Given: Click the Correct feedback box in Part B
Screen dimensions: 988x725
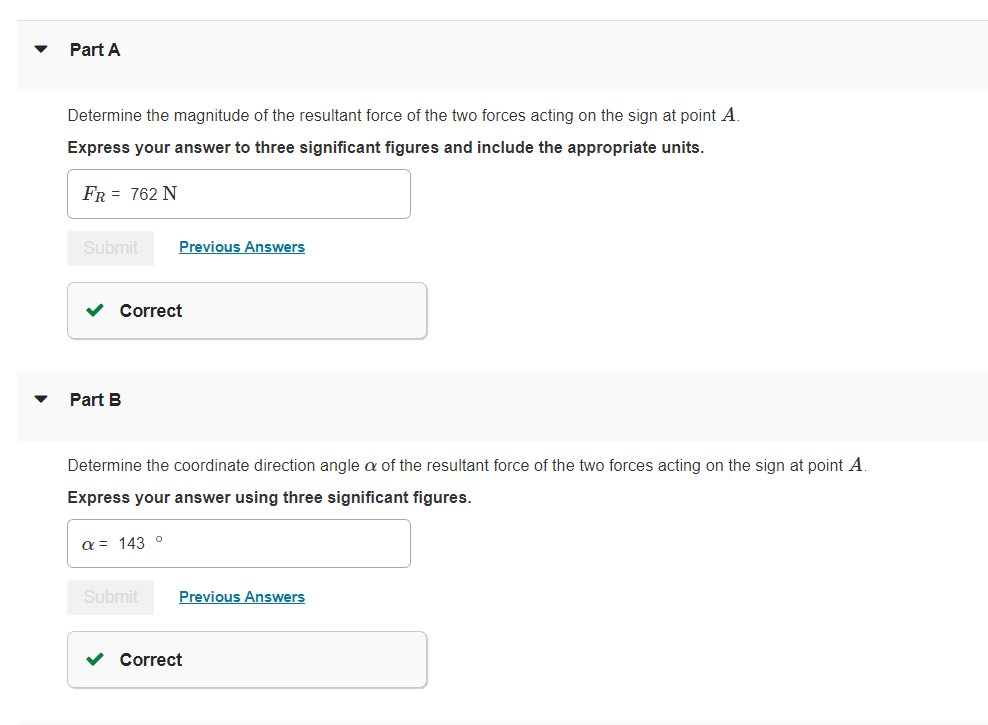Looking at the screenshot, I should (247, 659).
